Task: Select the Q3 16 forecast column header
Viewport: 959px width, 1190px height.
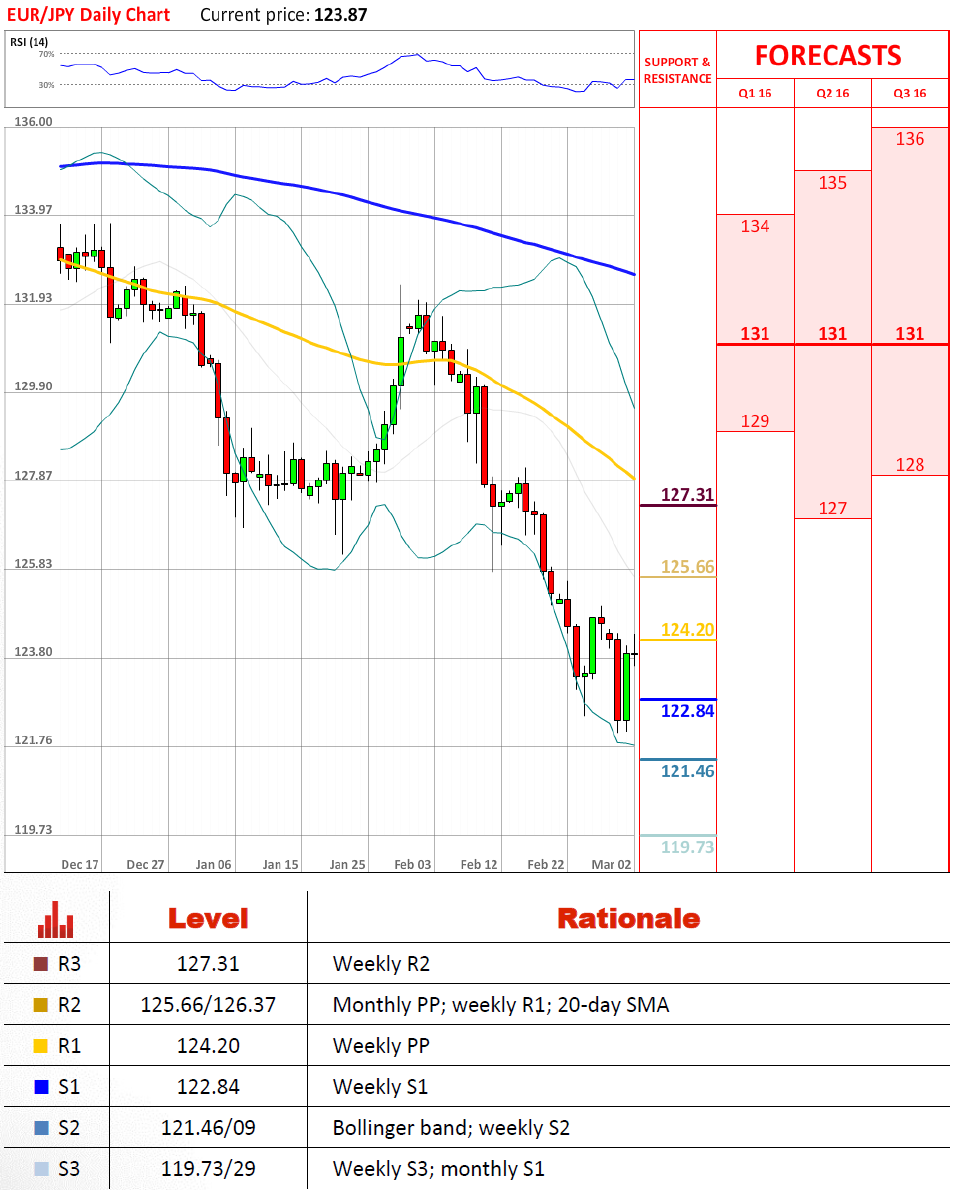Action: coord(910,93)
